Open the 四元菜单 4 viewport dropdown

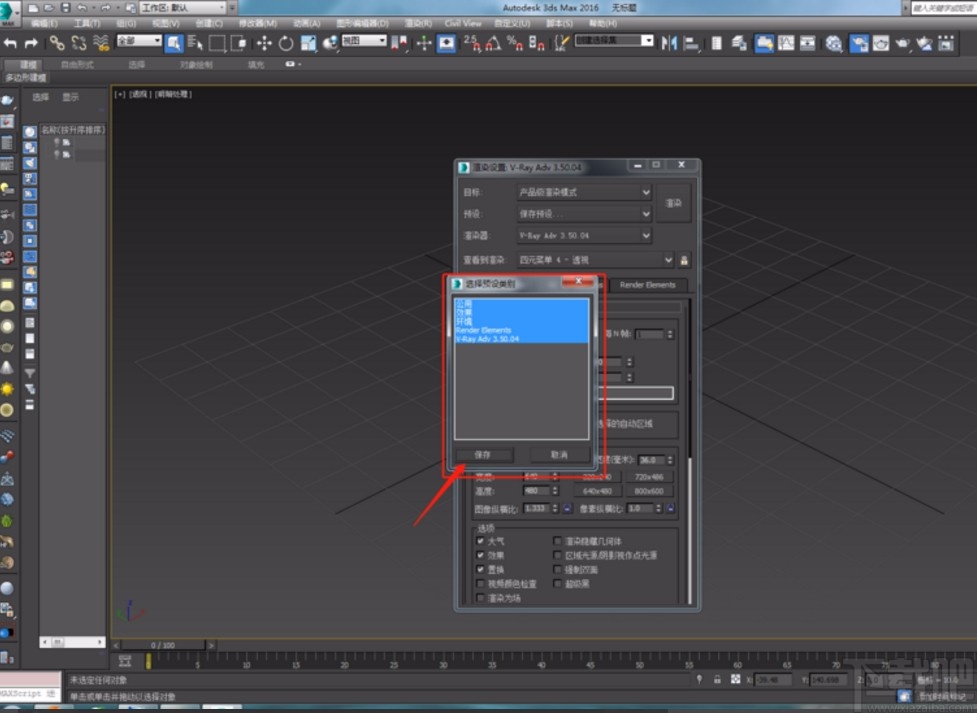click(668, 260)
